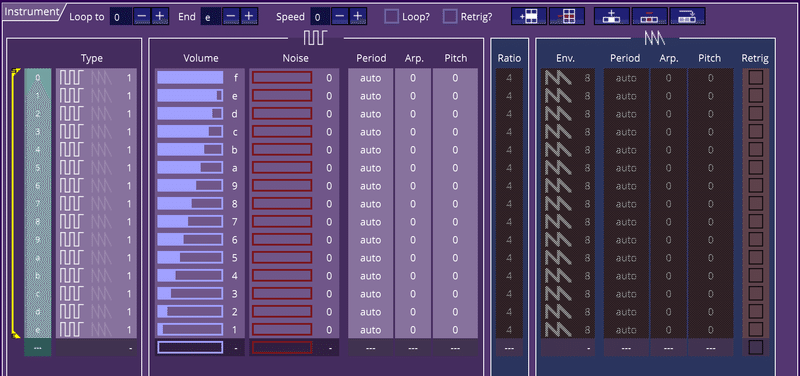Click the Volume bar with value 8
The image size is (800, 376).
click(190, 204)
